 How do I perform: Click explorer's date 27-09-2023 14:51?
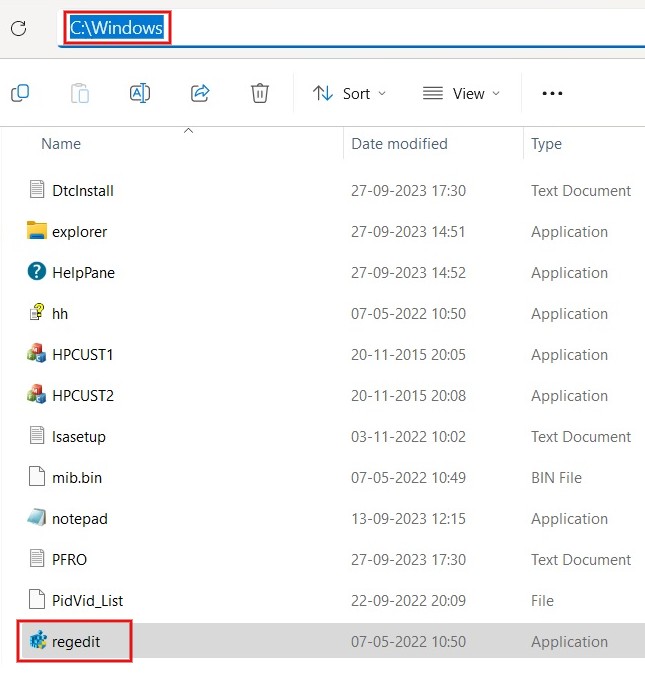click(408, 232)
